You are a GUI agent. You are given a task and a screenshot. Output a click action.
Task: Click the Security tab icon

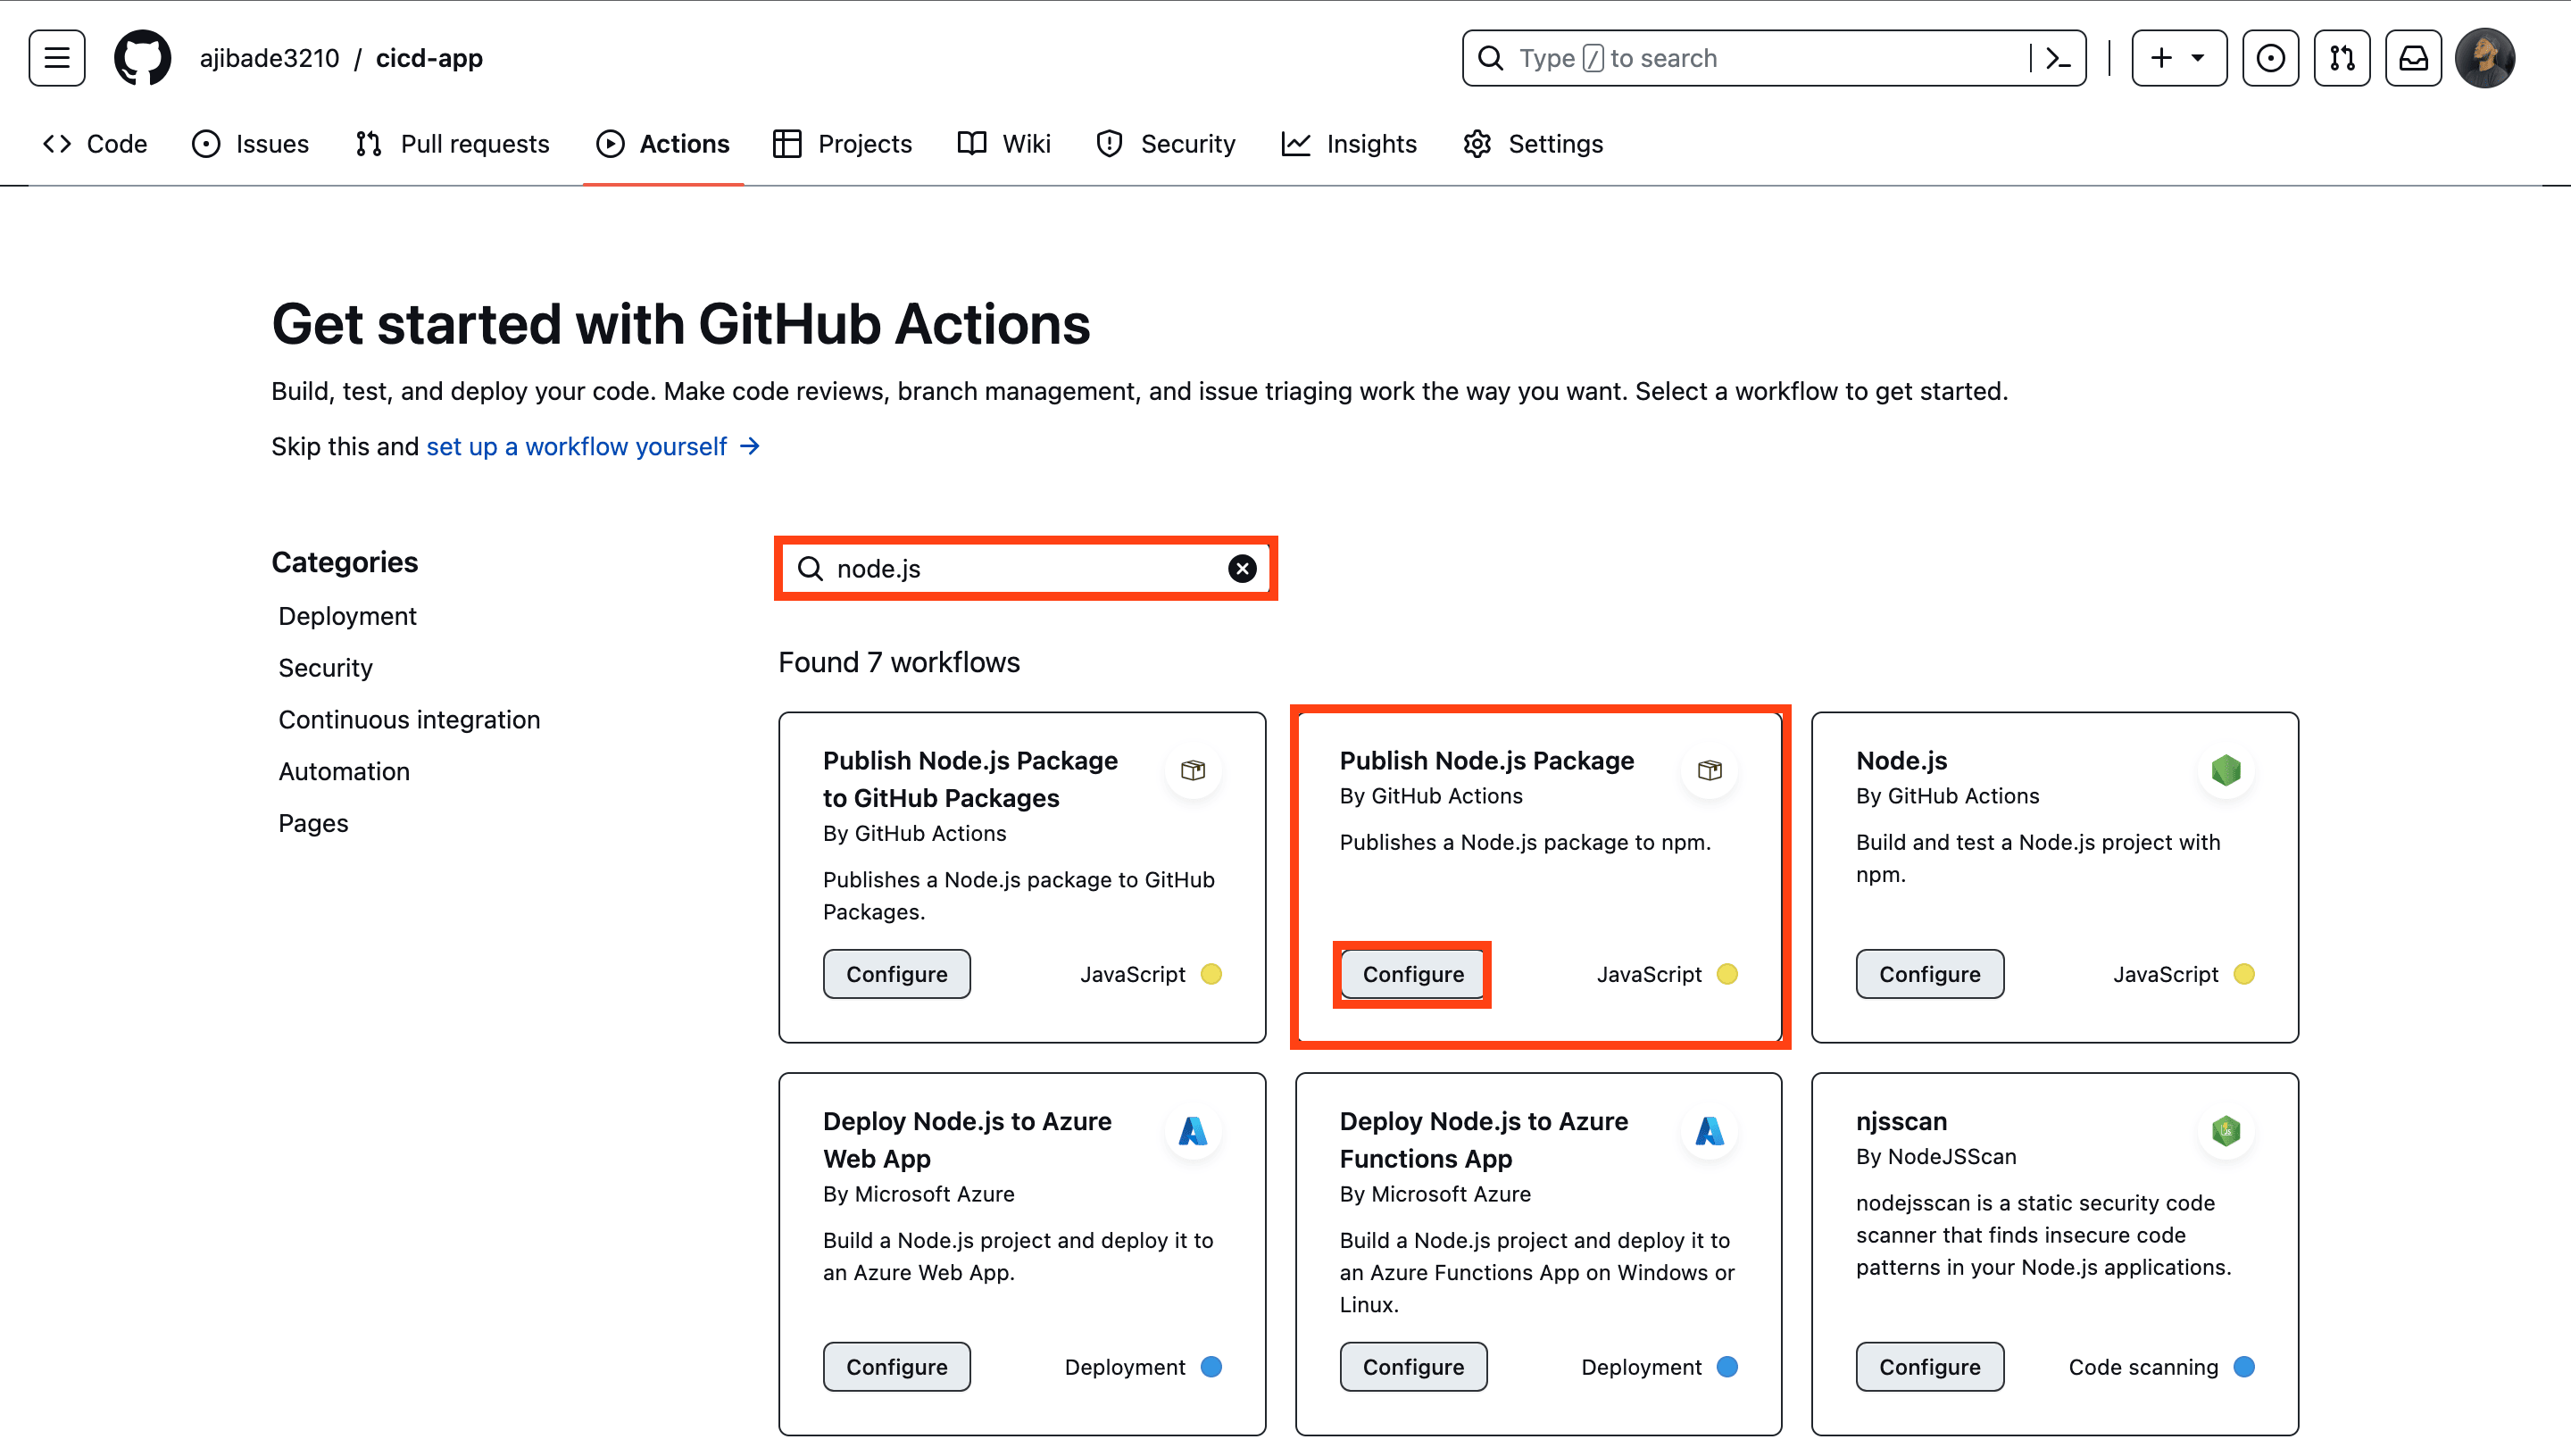point(1109,143)
